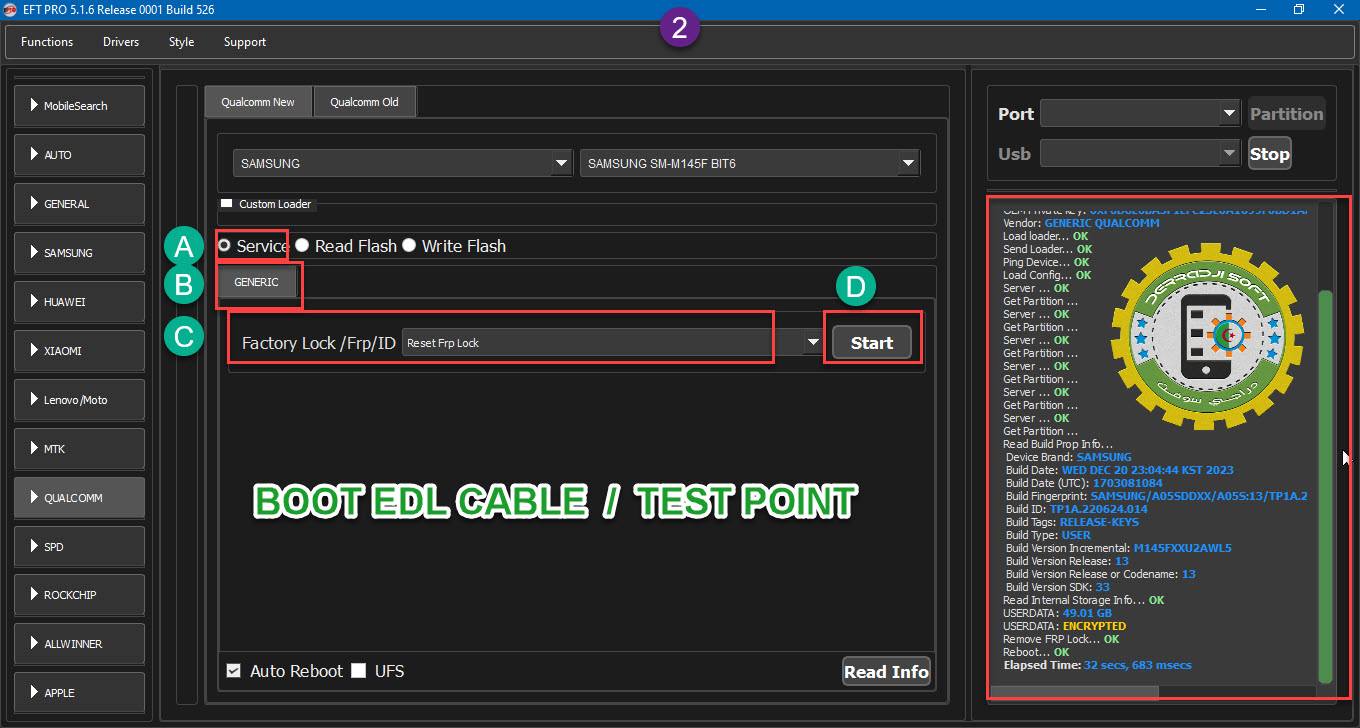1360x728 pixels.
Task: Open the Port dropdown
Action: 1140,114
